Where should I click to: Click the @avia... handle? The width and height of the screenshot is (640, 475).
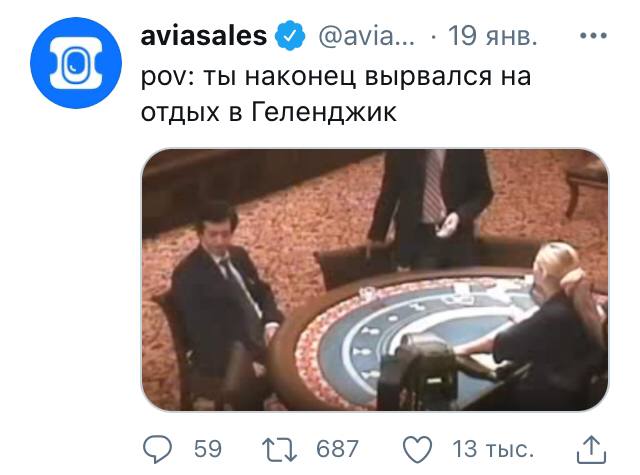click(366, 36)
